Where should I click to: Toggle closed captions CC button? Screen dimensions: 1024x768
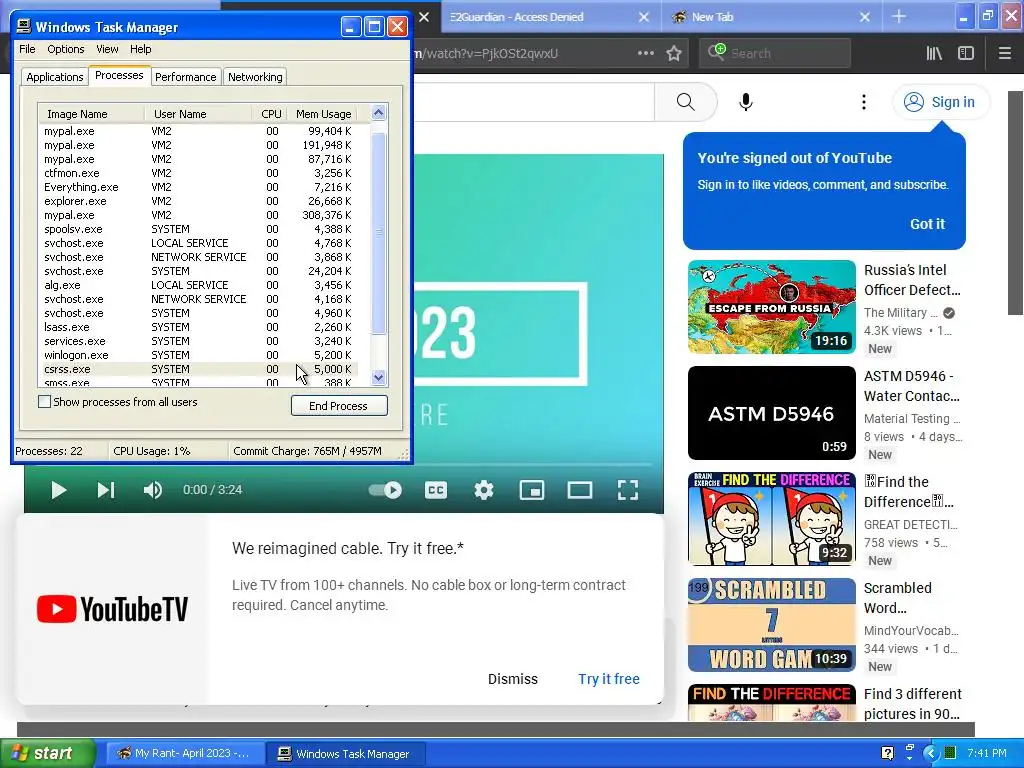pos(436,490)
